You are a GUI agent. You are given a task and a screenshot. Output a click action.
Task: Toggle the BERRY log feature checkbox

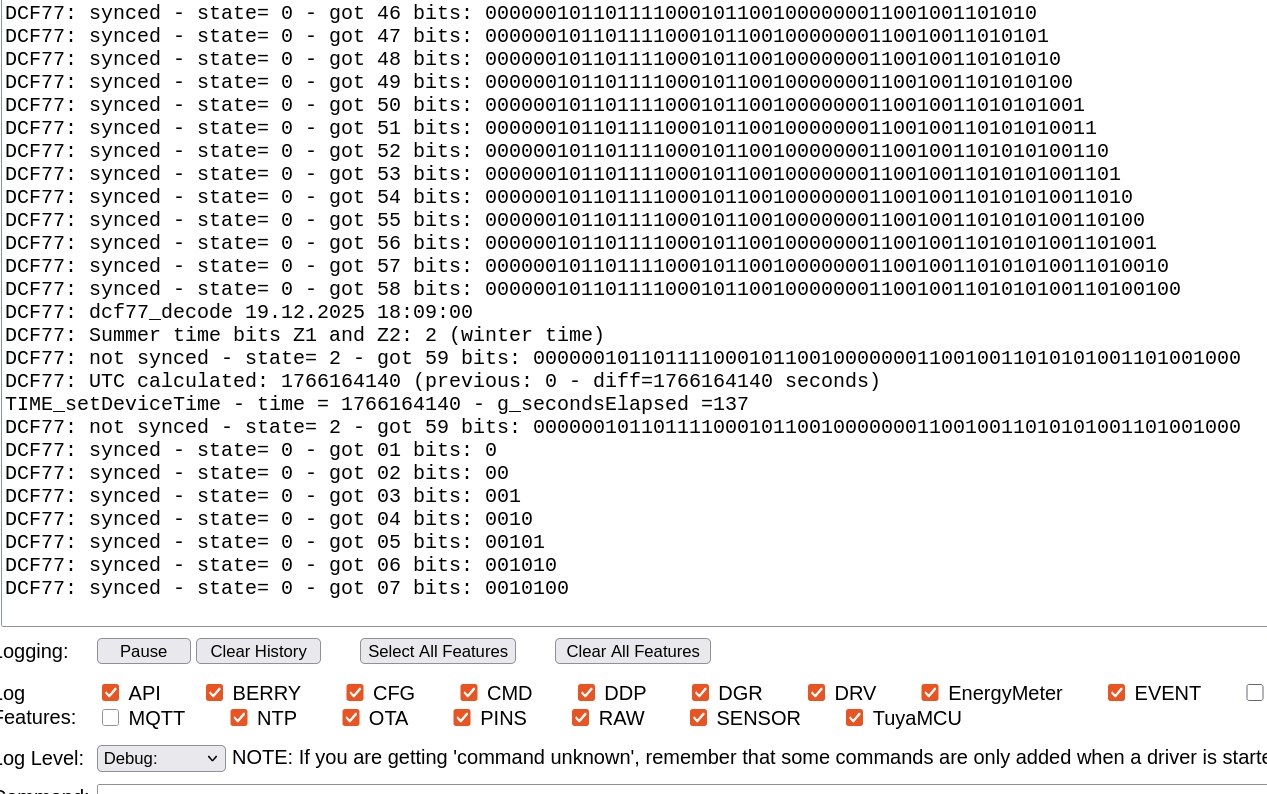coord(215,692)
